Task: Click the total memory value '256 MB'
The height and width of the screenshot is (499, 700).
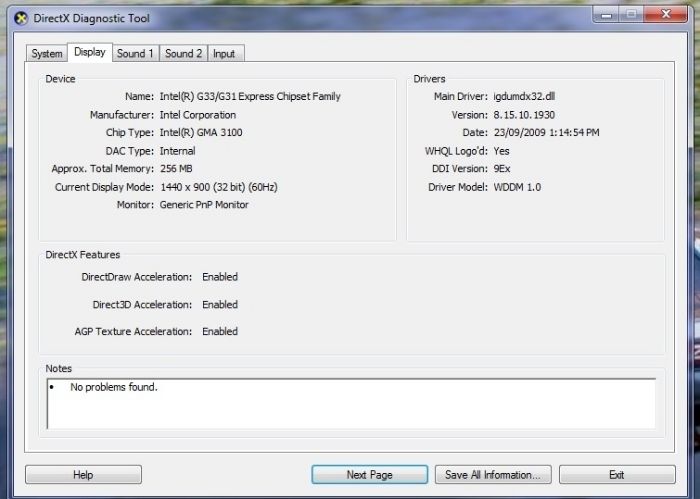Action: [x=176, y=169]
